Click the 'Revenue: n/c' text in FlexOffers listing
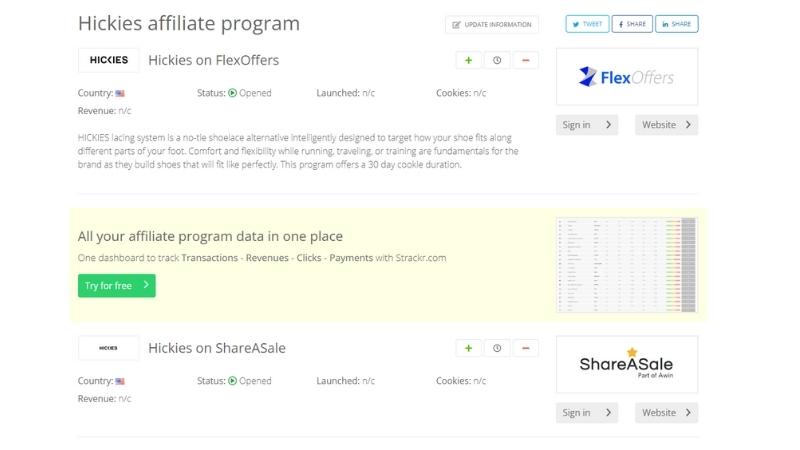Image resolution: width=800 pixels, height=450 pixels. (104, 111)
